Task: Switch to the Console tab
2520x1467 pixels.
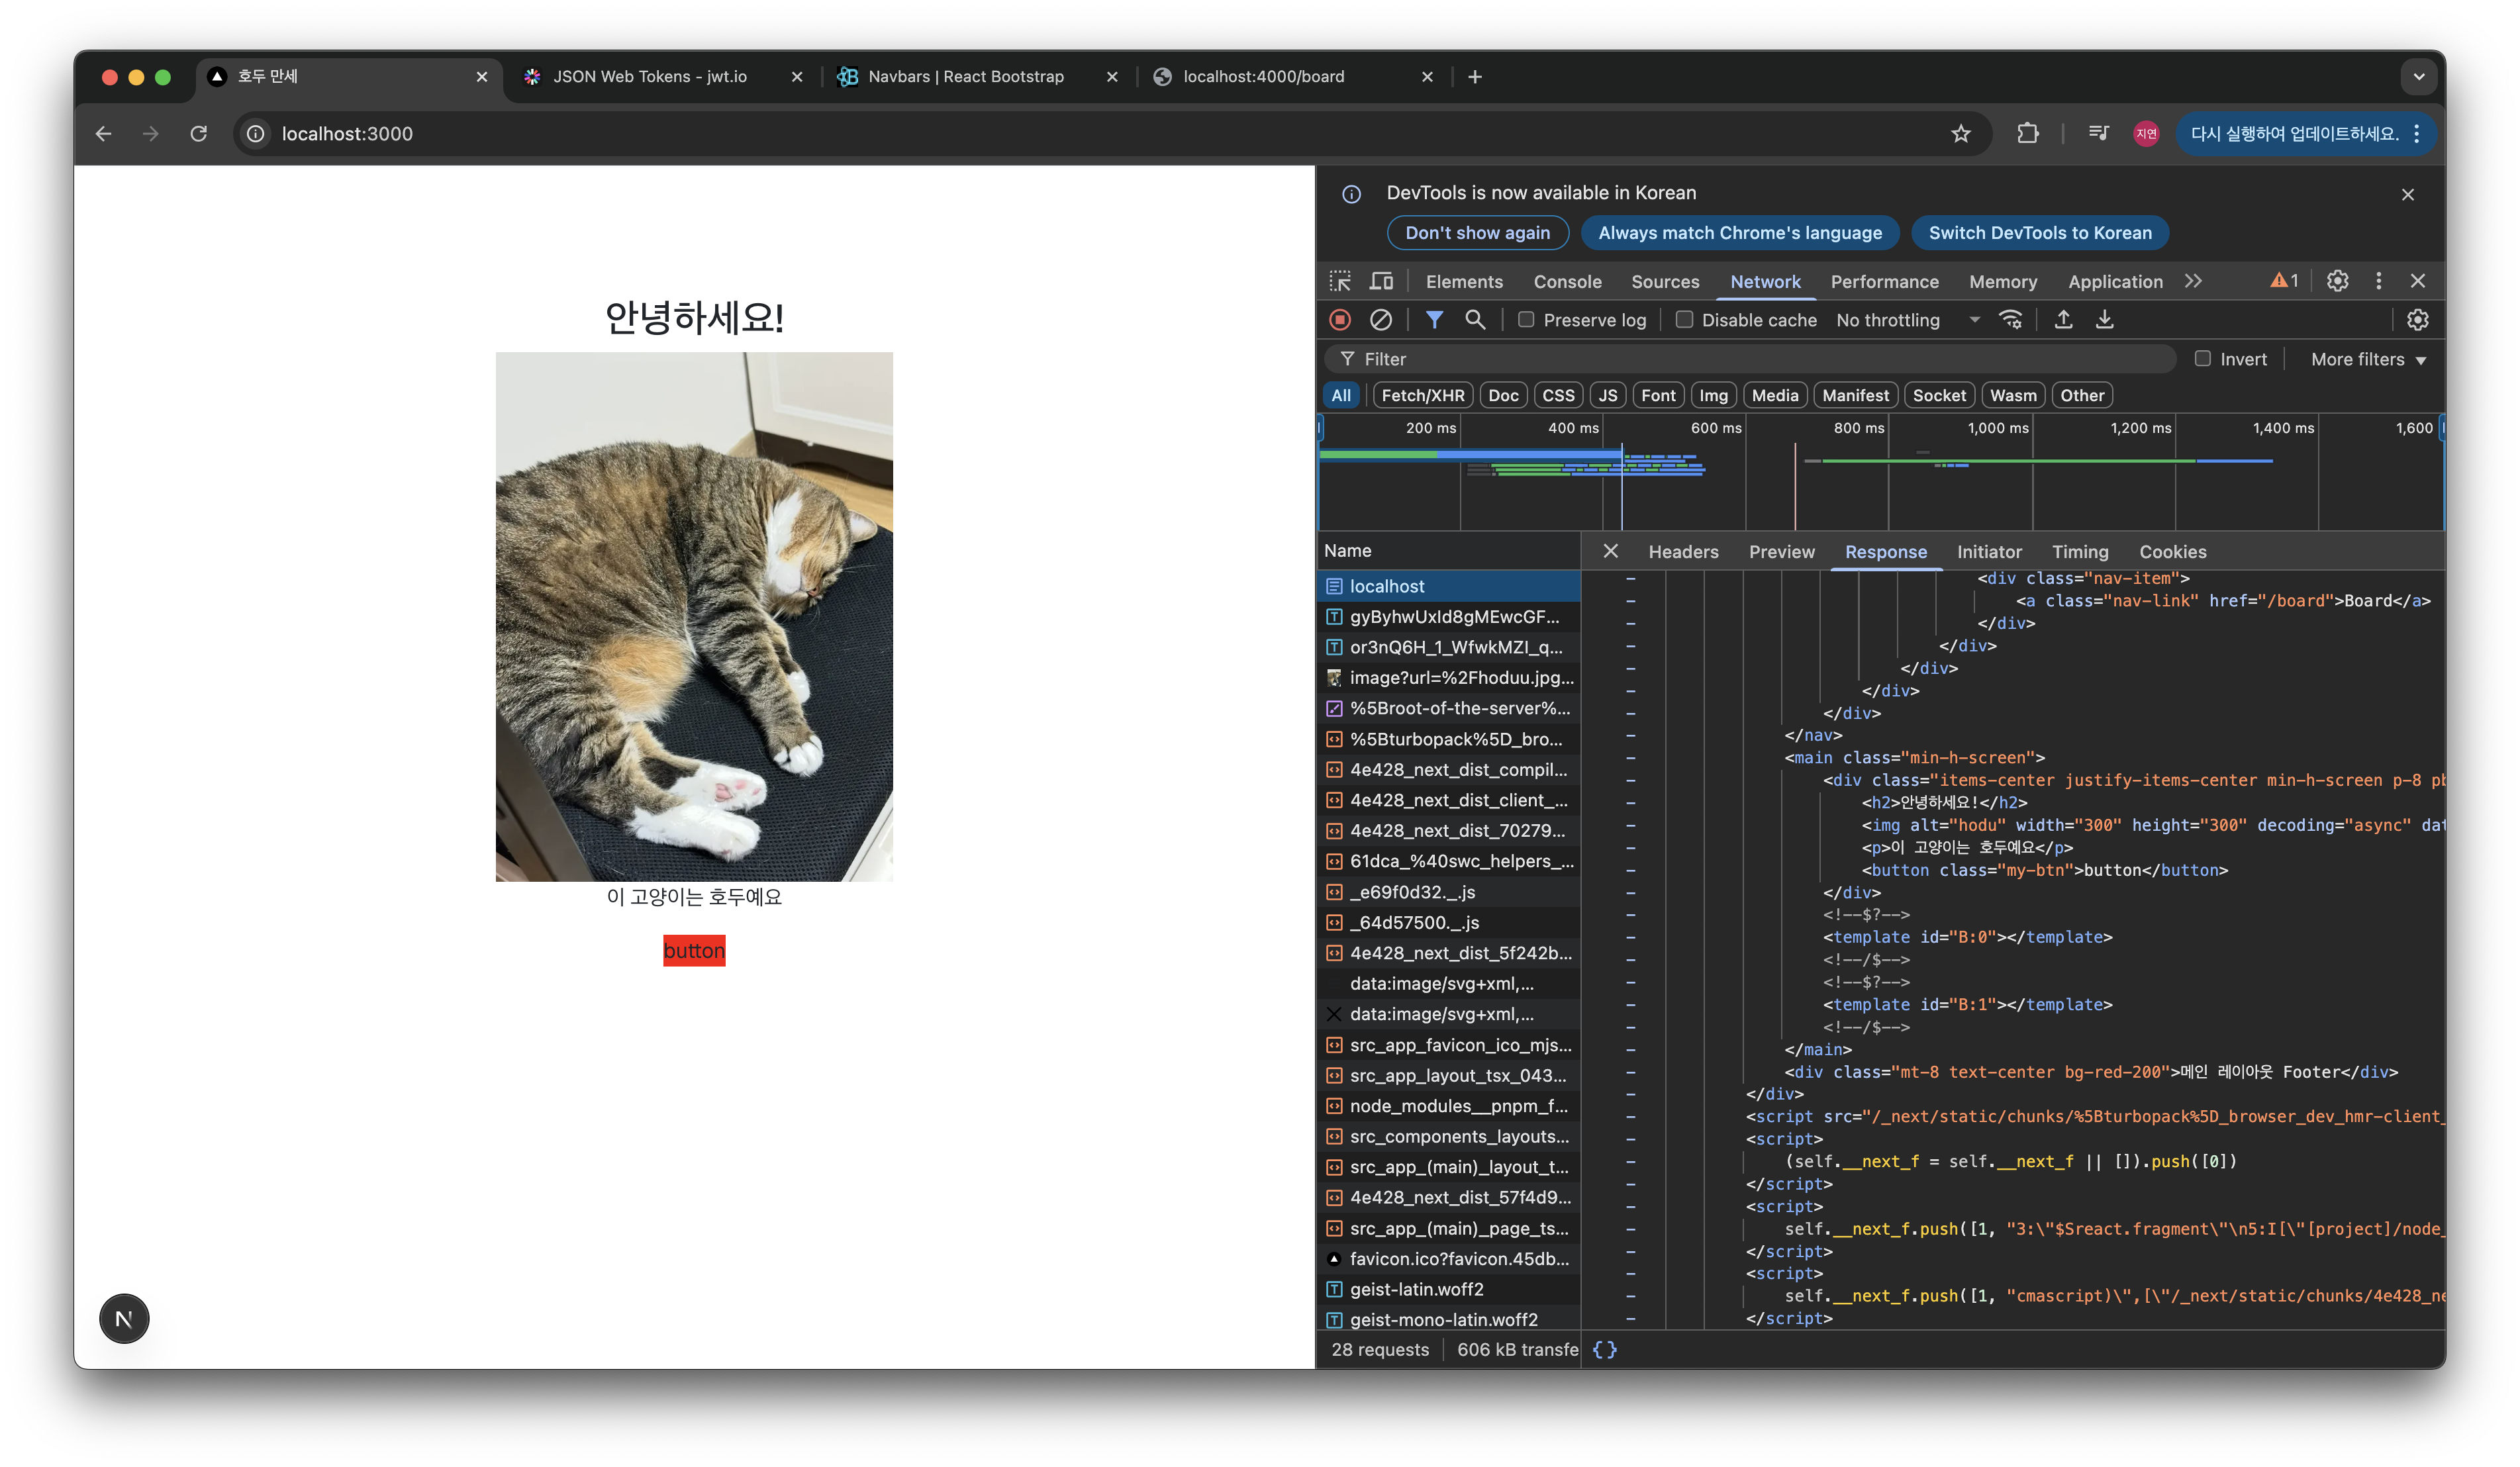Action: coord(1567,282)
